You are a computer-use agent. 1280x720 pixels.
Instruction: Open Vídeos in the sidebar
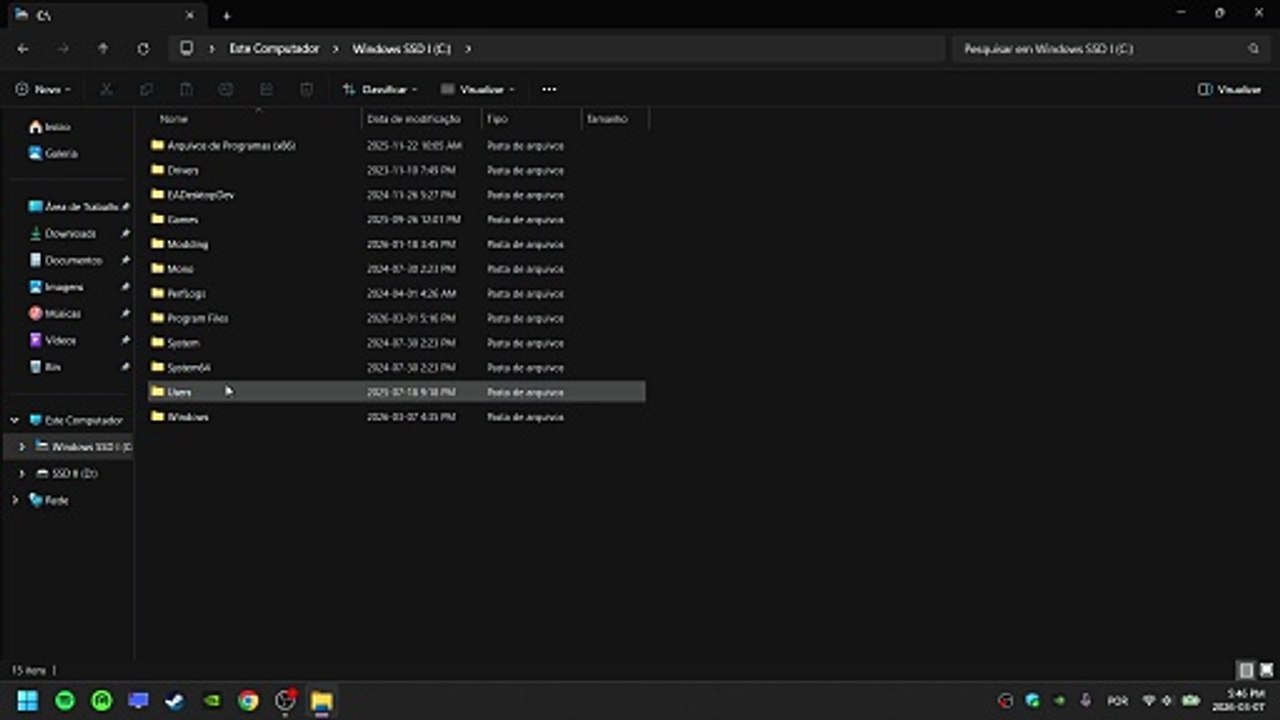(x=52, y=340)
